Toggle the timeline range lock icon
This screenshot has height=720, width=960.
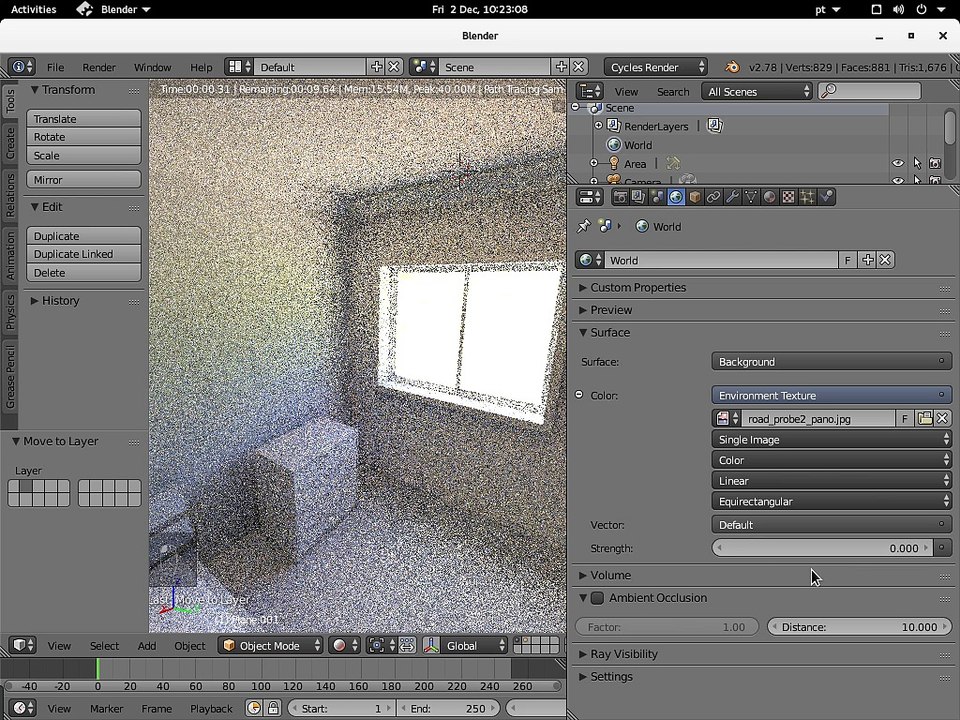coord(273,708)
